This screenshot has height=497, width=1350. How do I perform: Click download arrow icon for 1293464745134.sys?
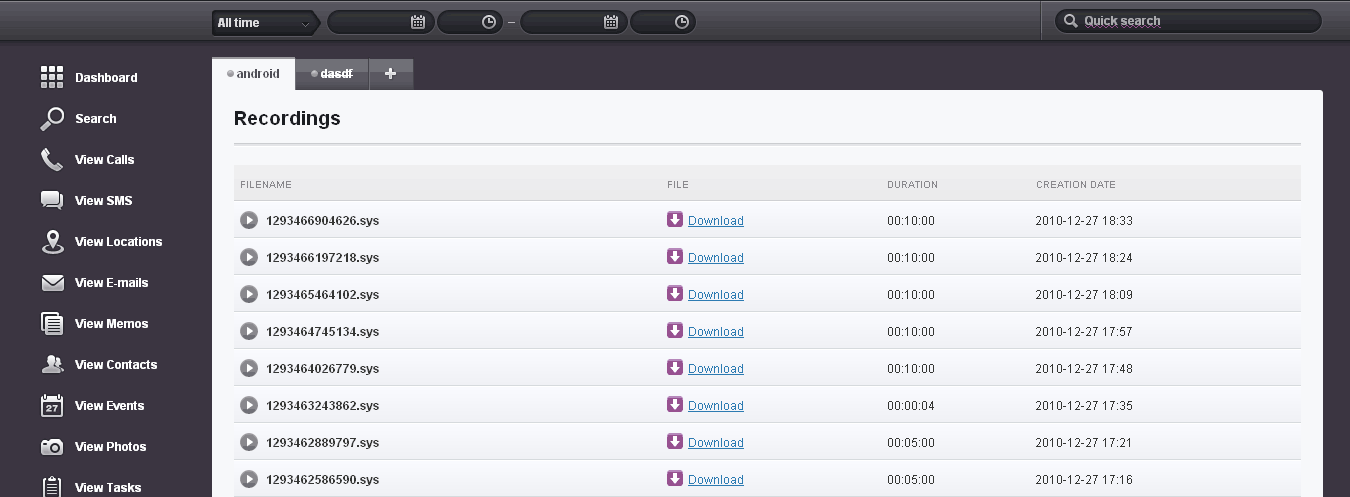pyautogui.click(x=675, y=330)
